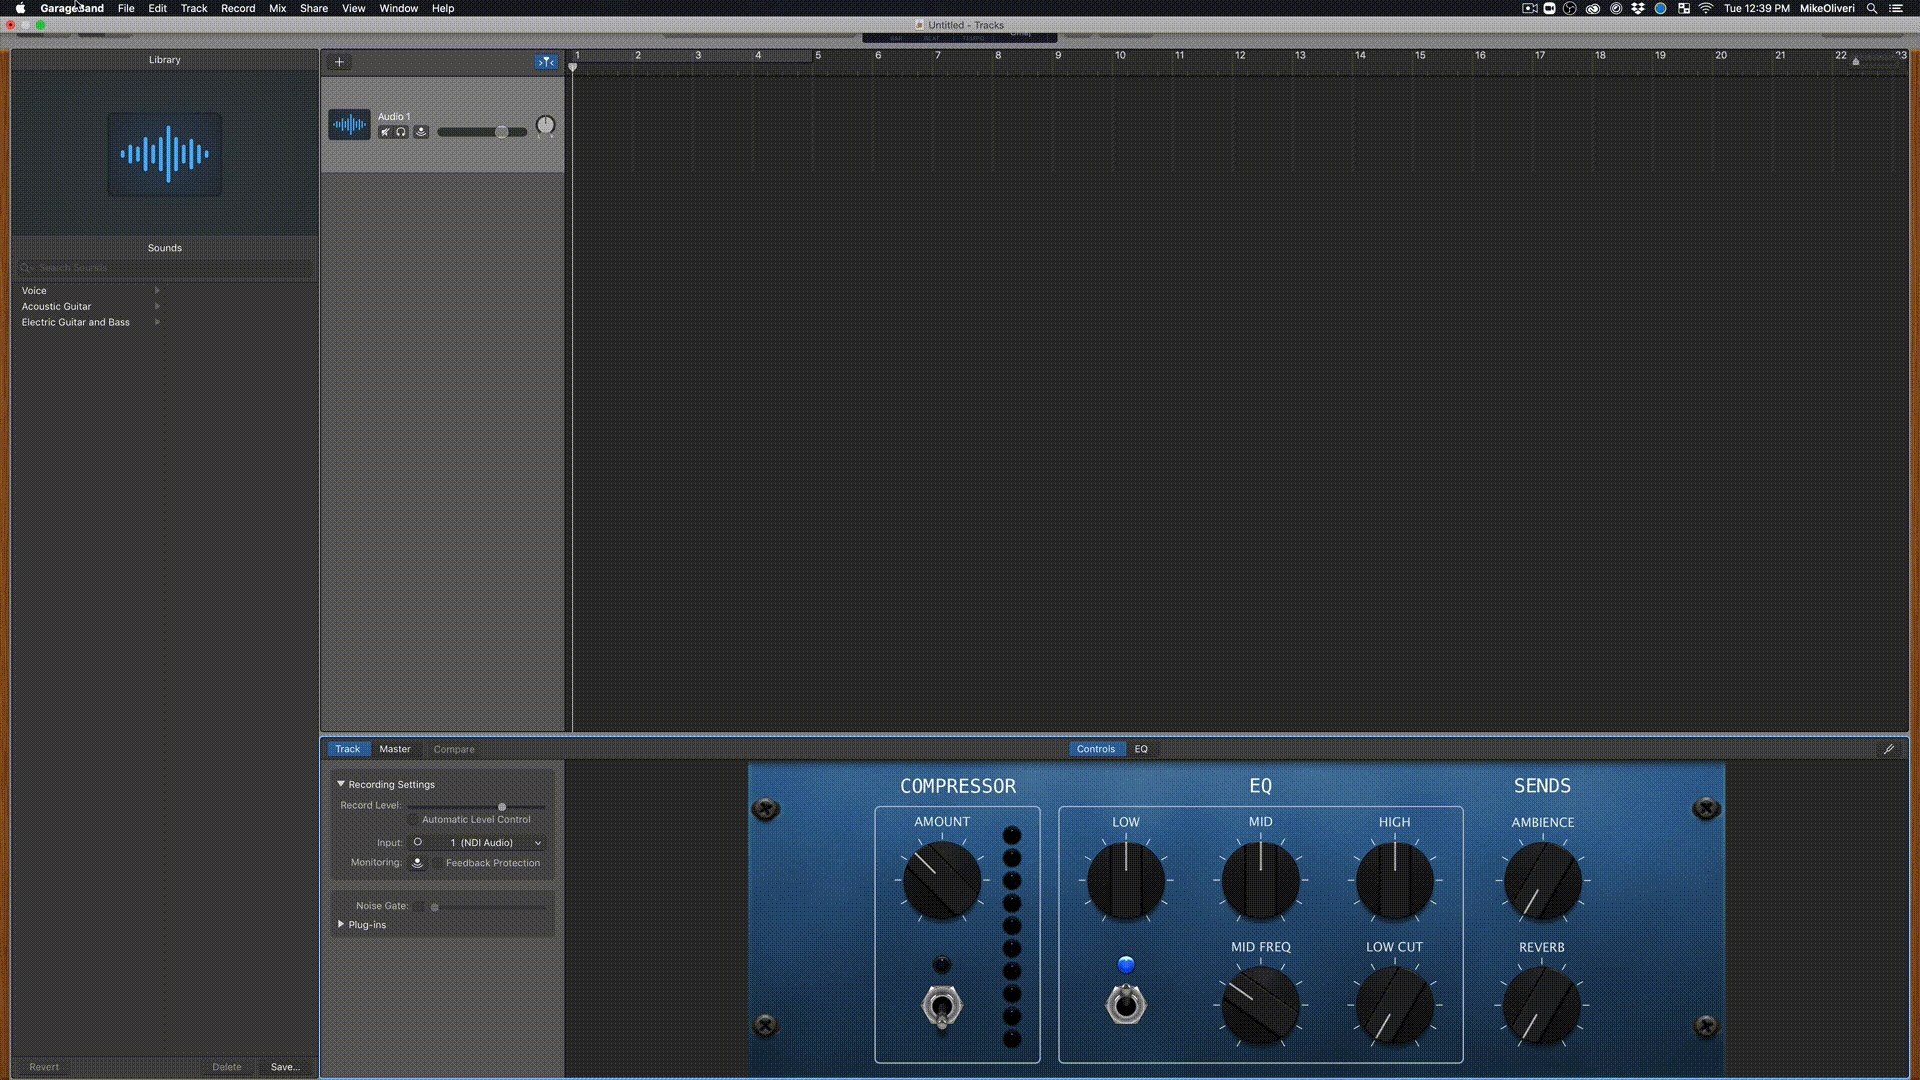Open the Track menu
1920x1080 pixels.
point(194,8)
